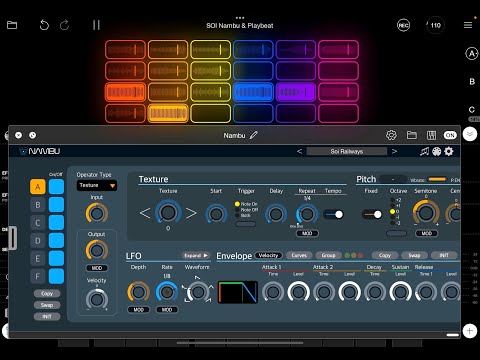Click the Vibrato amount bar in Pitch

click(437, 179)
